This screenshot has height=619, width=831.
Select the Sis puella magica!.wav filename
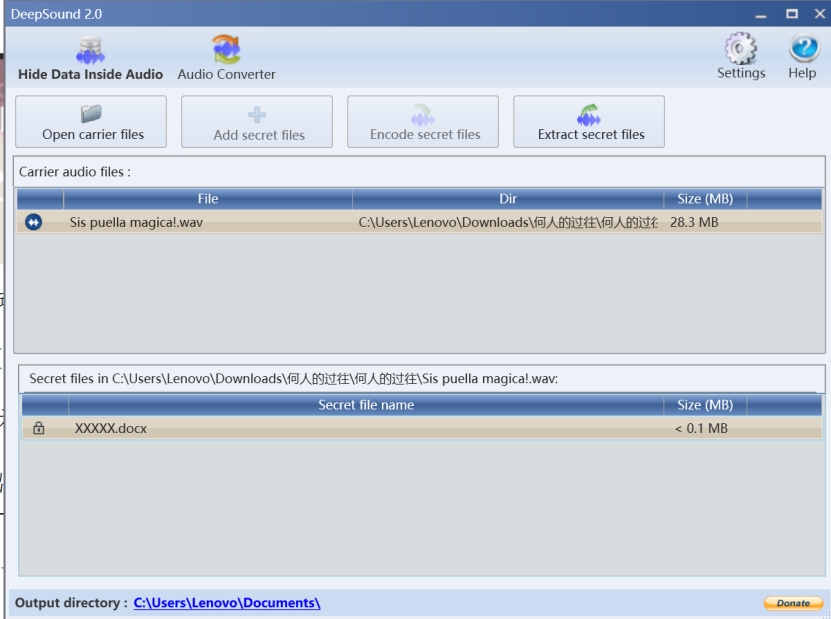(136, 222)
